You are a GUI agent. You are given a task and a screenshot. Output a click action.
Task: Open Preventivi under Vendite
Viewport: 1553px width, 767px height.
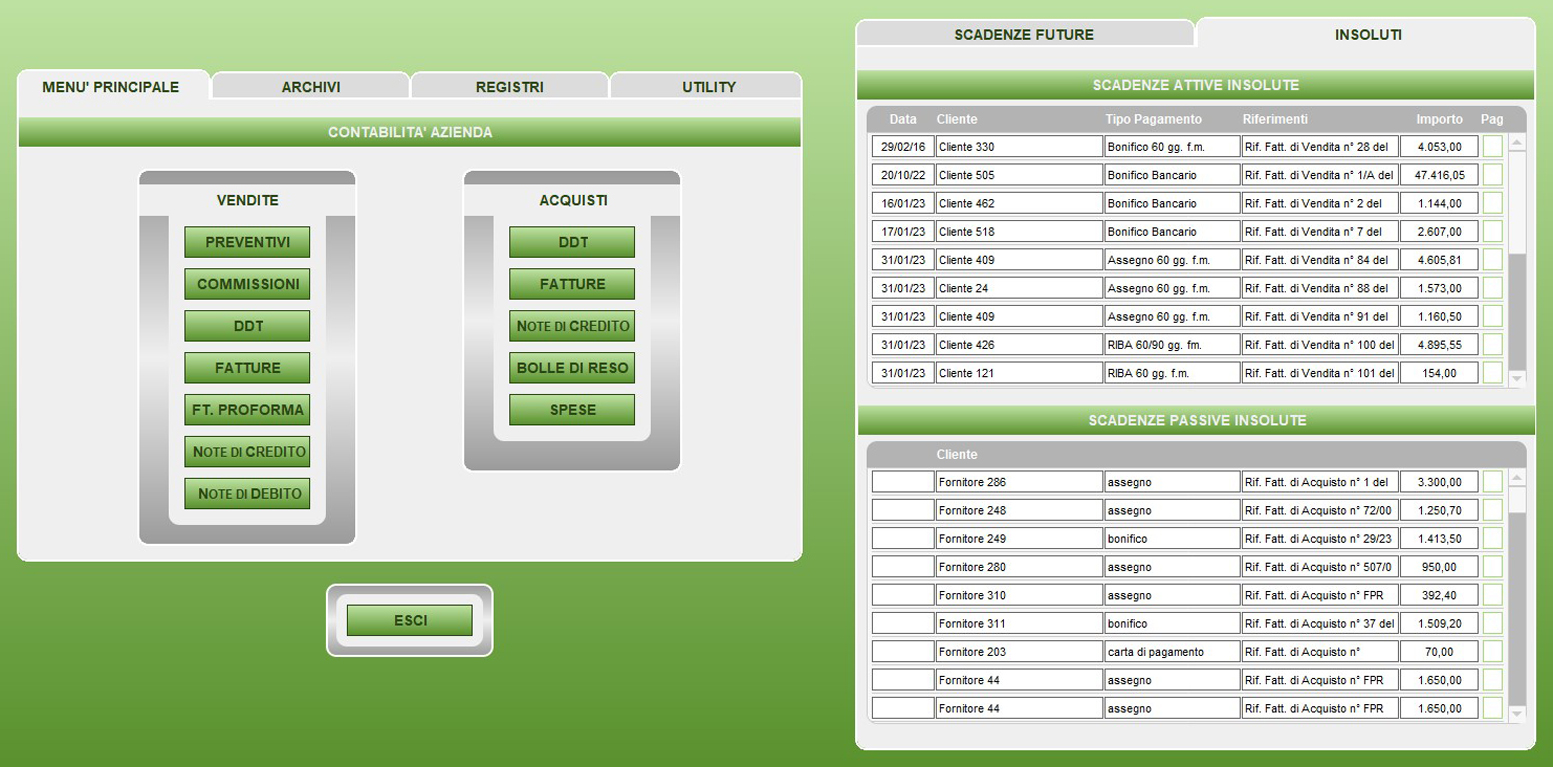[247, 242]
